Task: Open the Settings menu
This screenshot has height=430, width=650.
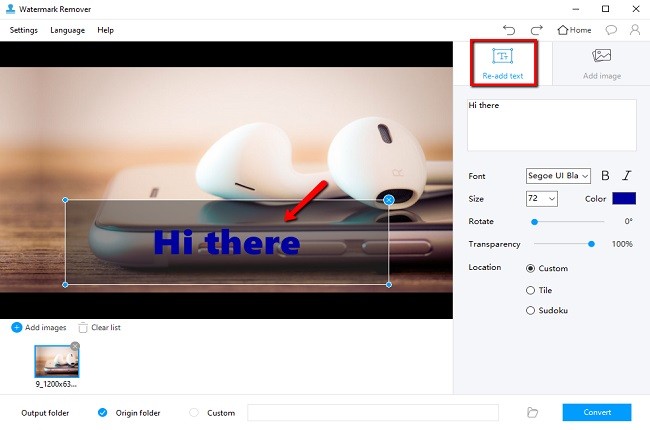Action: [x=24, y=30]
